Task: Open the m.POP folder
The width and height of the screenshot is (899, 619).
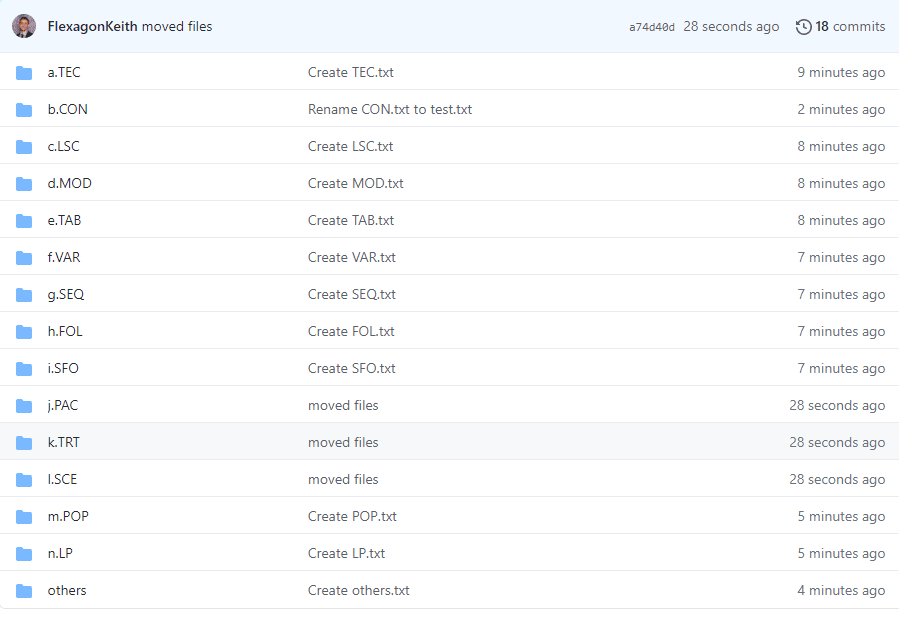Action: (68, 516)
